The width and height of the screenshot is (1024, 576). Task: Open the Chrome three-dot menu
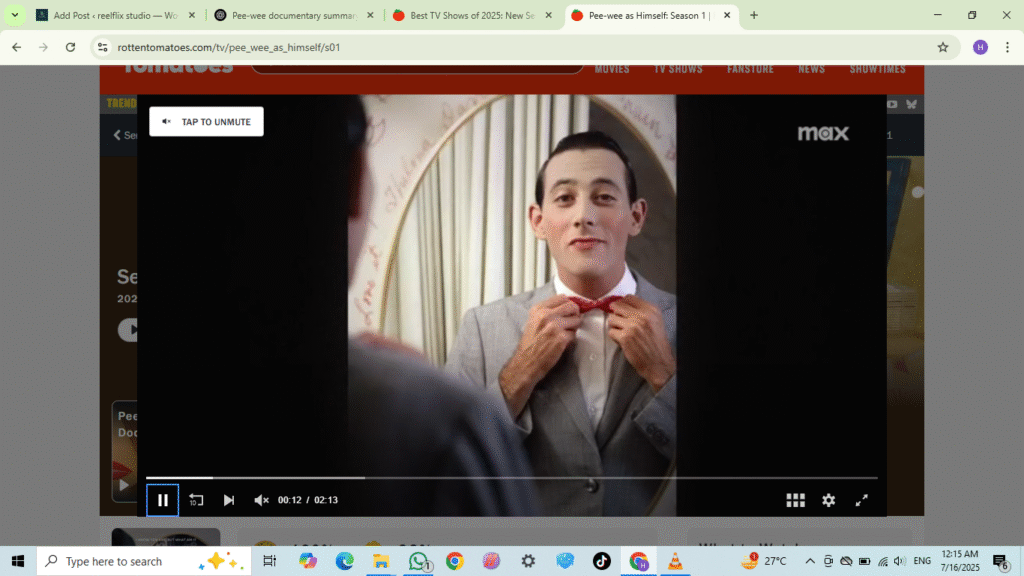tap(1008, 47)
